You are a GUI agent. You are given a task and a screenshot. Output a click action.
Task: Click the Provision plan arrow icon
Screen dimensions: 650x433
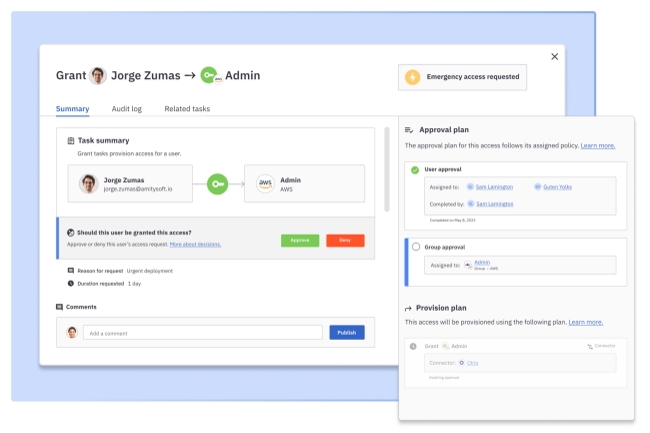[409, 308]
